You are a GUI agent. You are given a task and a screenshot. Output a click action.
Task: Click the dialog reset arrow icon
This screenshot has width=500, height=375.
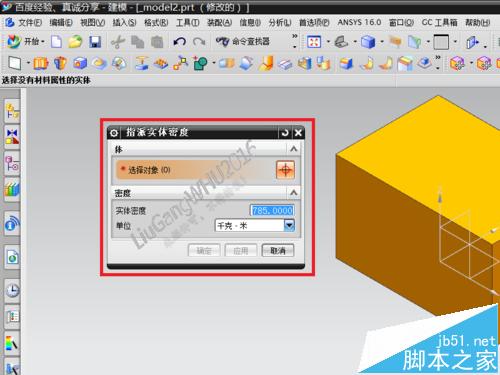[285, 133]
